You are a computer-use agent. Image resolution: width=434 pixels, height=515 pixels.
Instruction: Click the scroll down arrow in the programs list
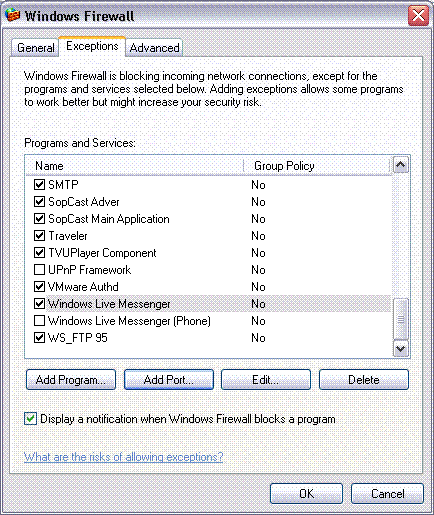click(x=400, y=349)
